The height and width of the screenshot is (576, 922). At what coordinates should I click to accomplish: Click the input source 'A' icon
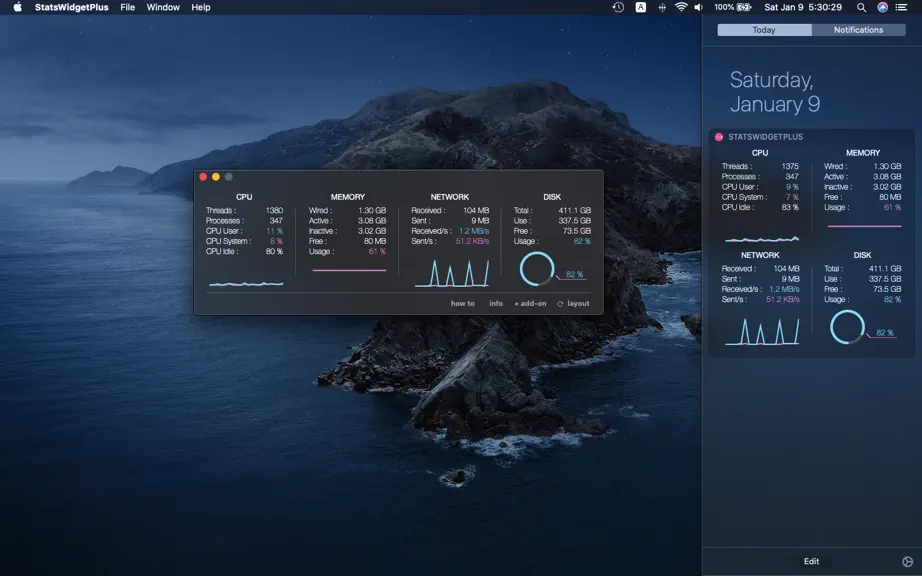pos(640,7)
